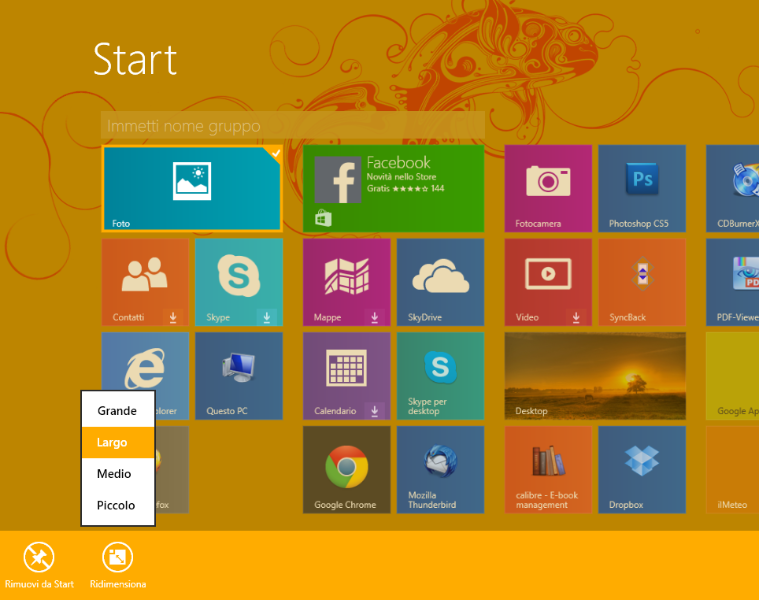Open Mozilla Thunderbird tile
The height and width of the screenshot is (600, 759).
click(440, 470)
